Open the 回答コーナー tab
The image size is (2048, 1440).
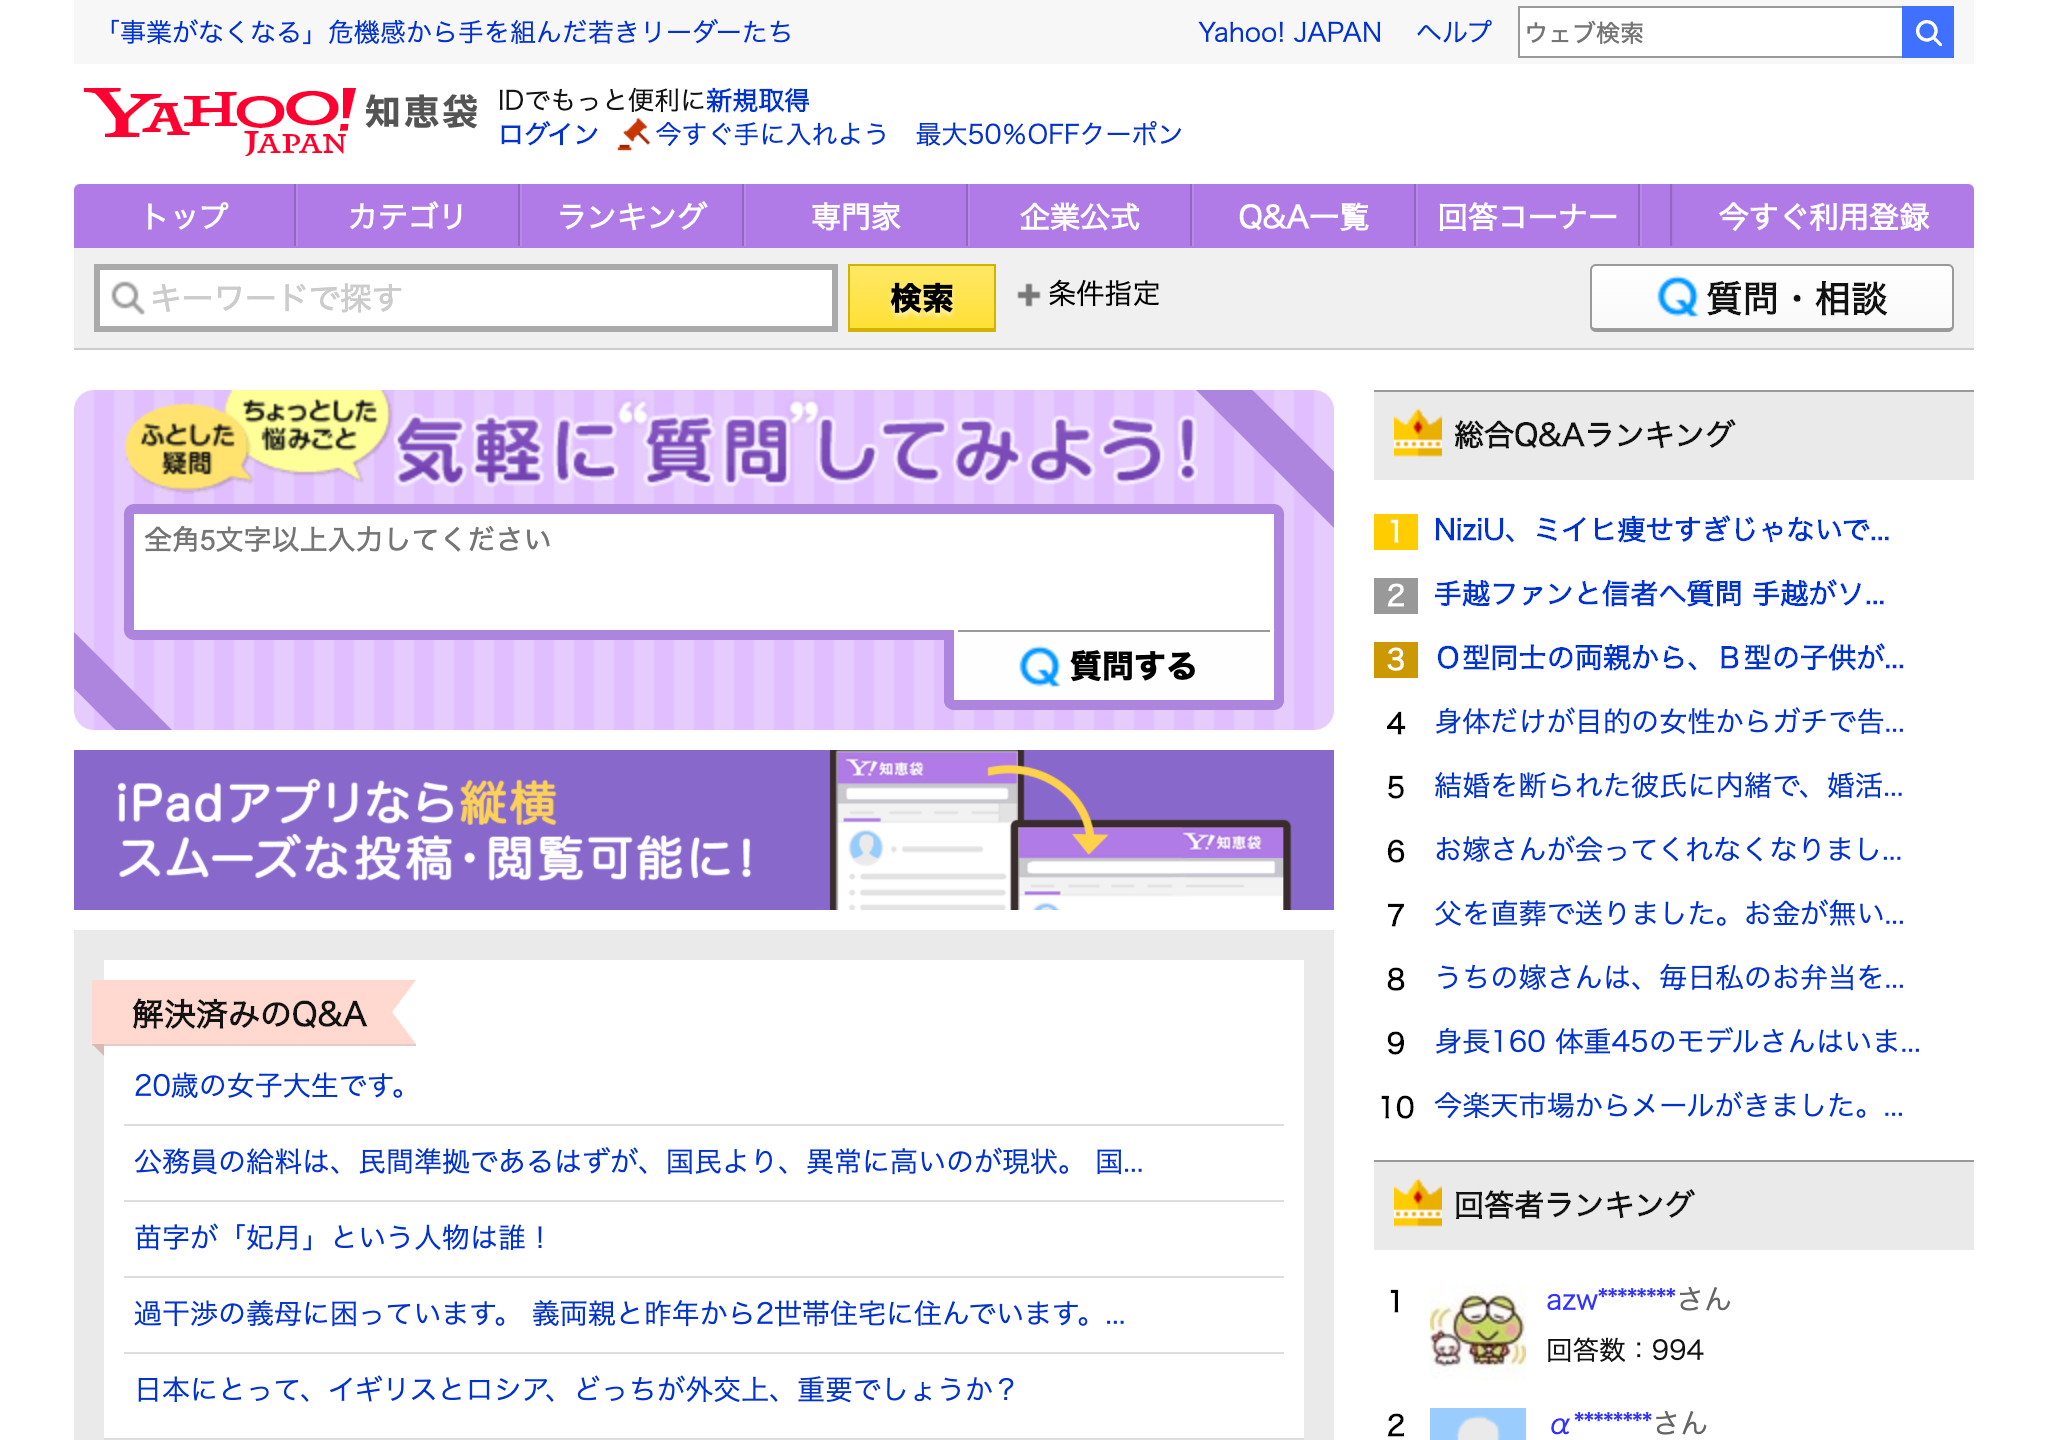[1527, 216]
